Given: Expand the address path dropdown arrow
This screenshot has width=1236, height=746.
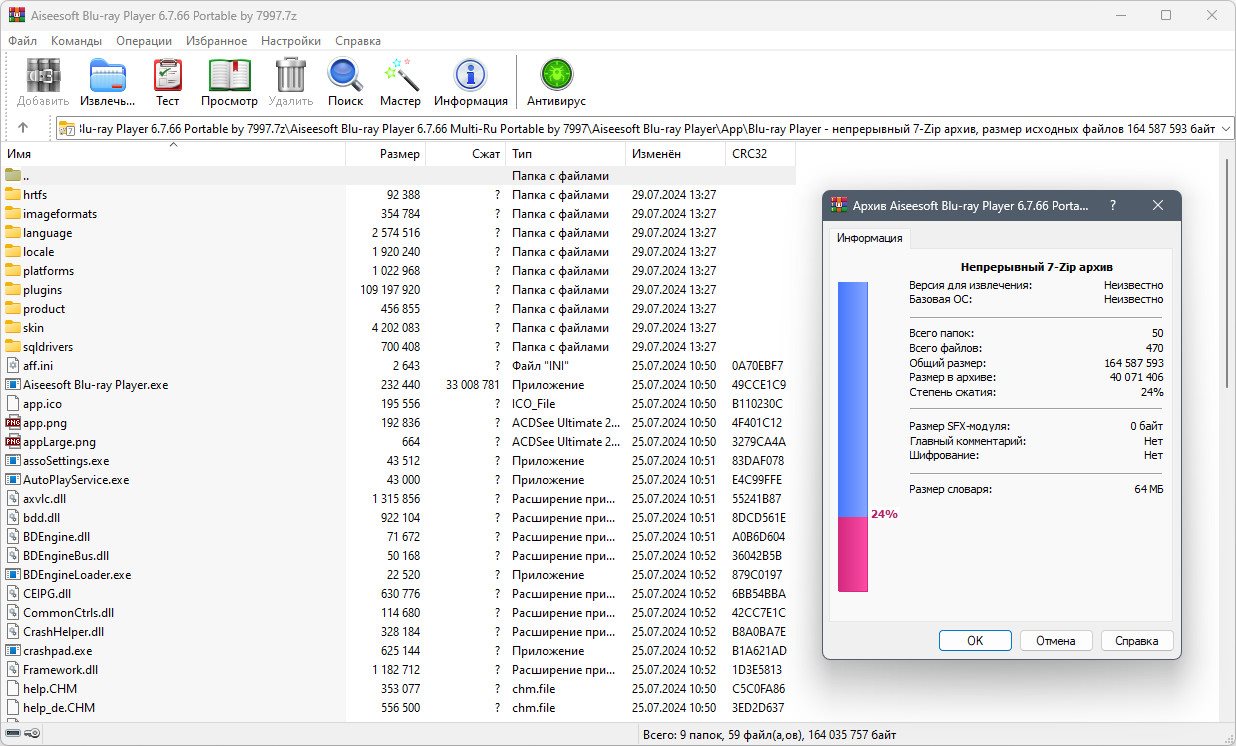Looking at the screenshot, I should 1224,129.
